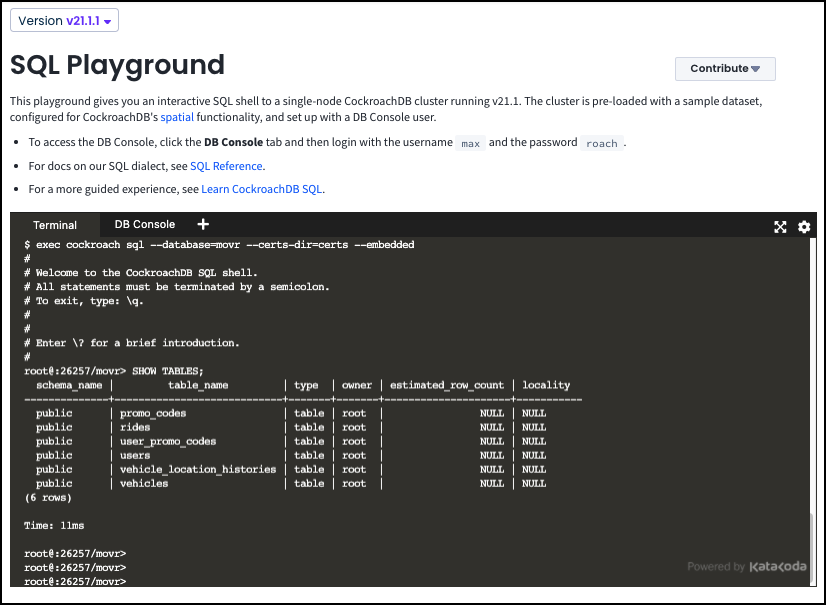
Task: Open the terminal settings gear icon
Action: pyautogui.click(x=804, y=227)
